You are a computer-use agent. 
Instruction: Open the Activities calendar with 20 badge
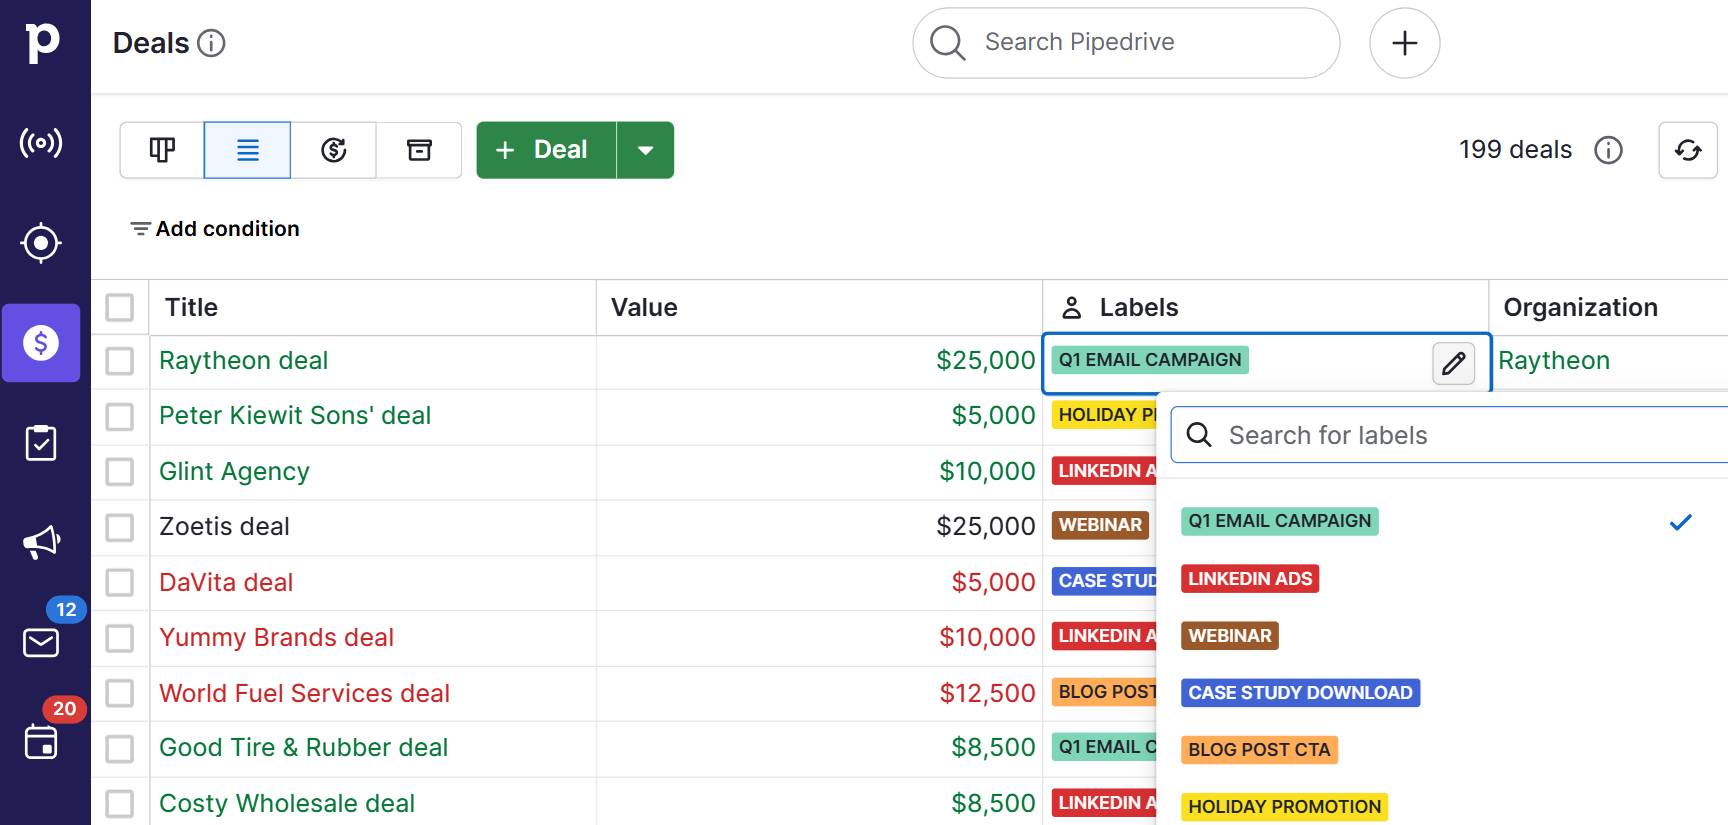[41, 742]
